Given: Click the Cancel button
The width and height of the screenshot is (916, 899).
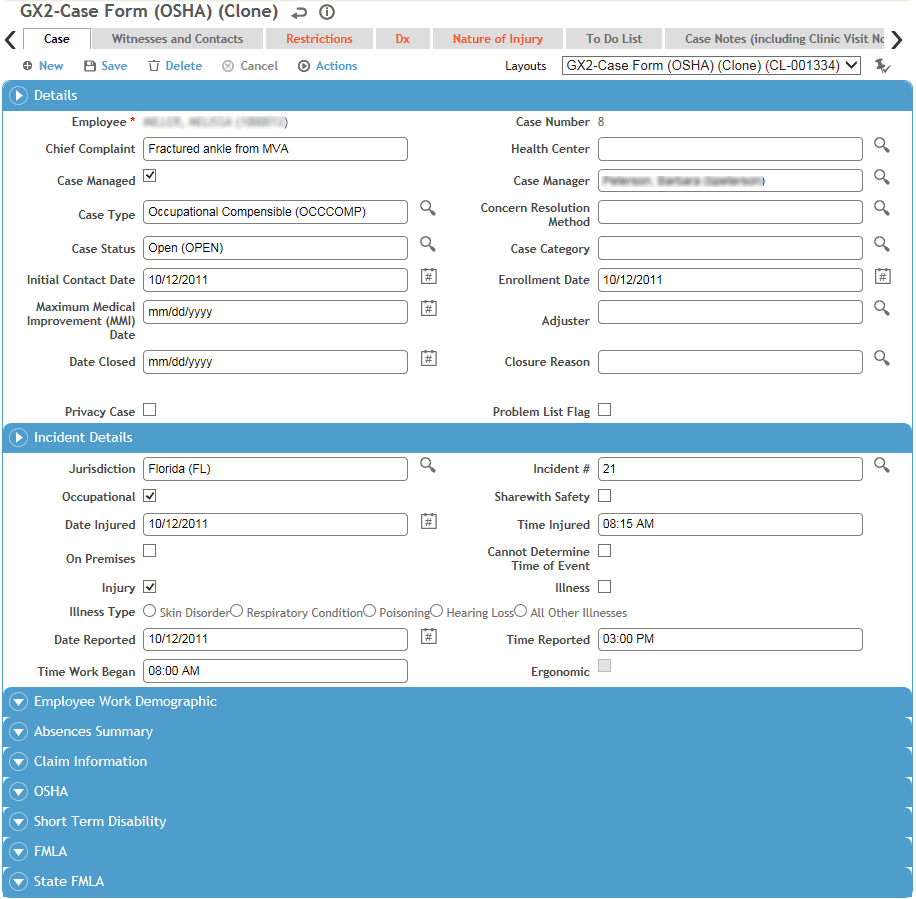Looking at the screenshot, I should [250, 66].
